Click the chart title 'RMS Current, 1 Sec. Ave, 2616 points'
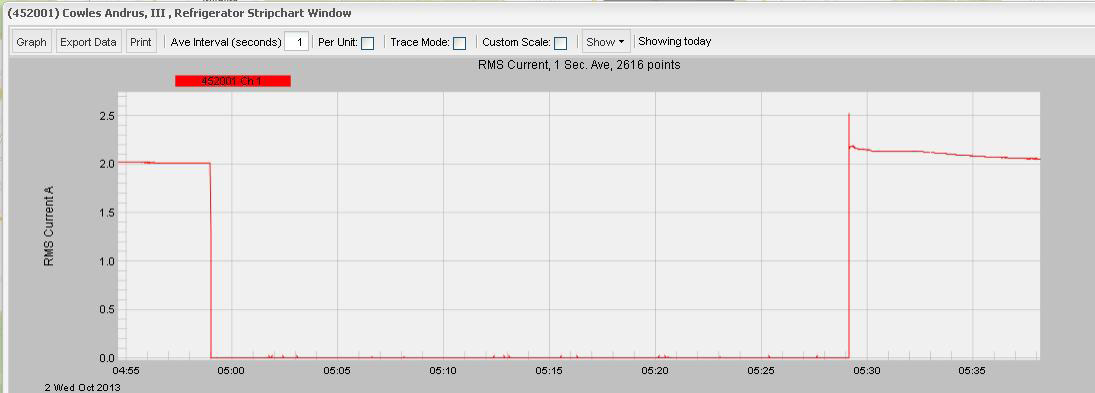1095x393 pixels. (579, 65)
